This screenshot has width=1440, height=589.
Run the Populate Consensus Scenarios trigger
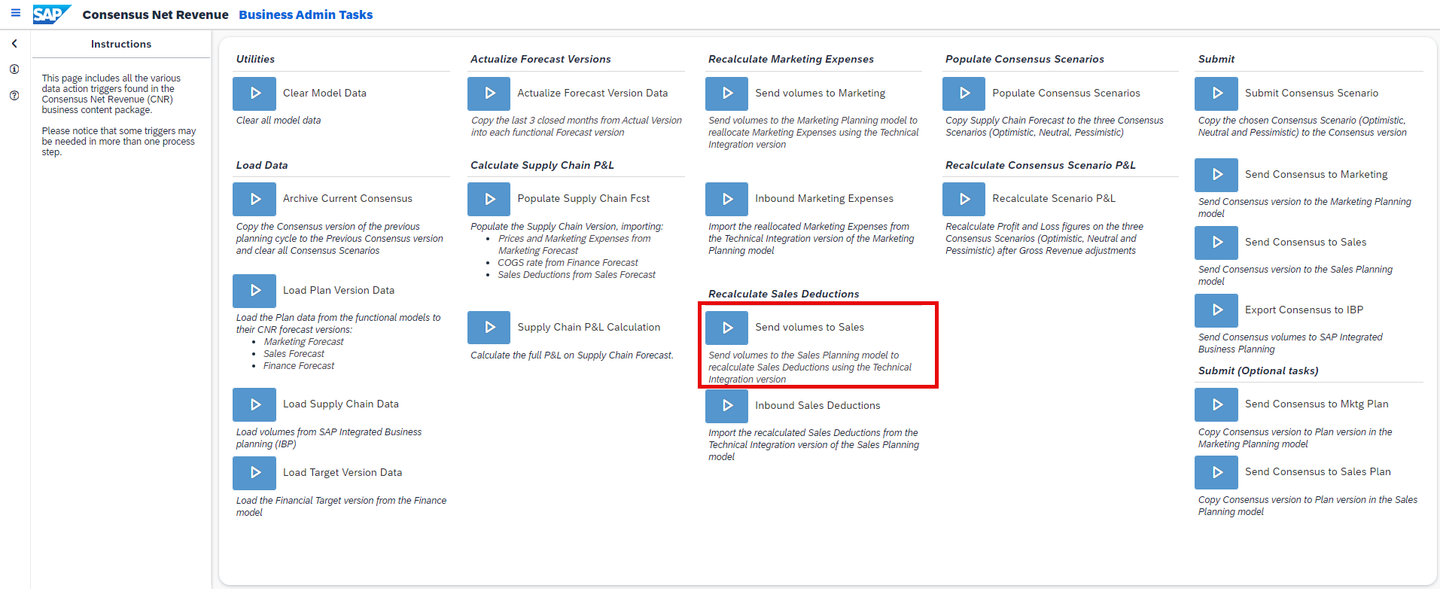[964, 93]
